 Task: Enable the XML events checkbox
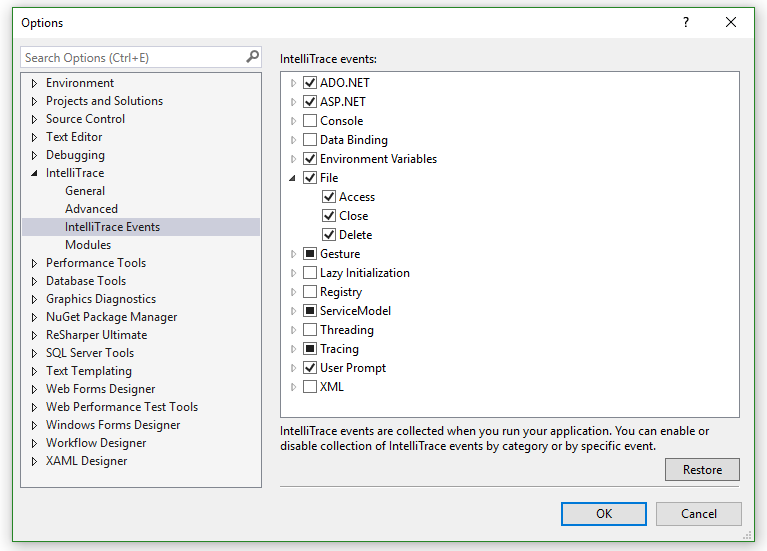point(310,387)
